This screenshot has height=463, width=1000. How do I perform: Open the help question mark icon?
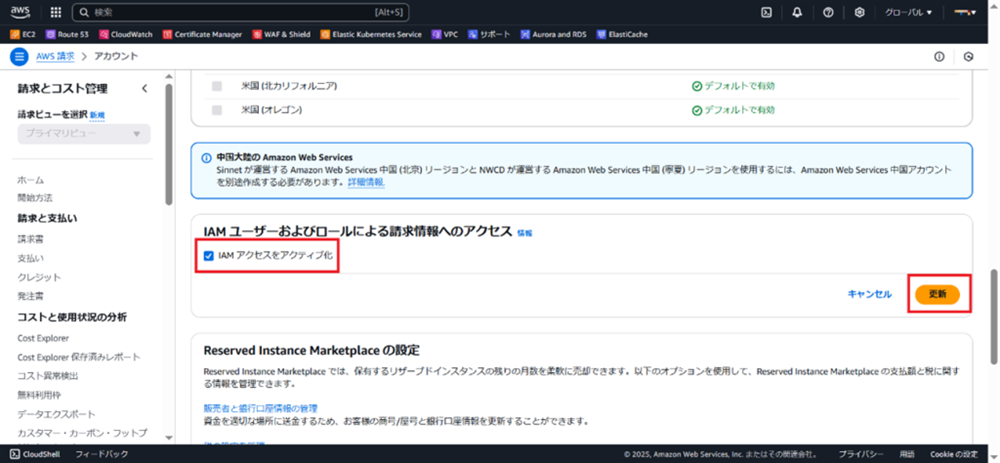coord(828,13)
